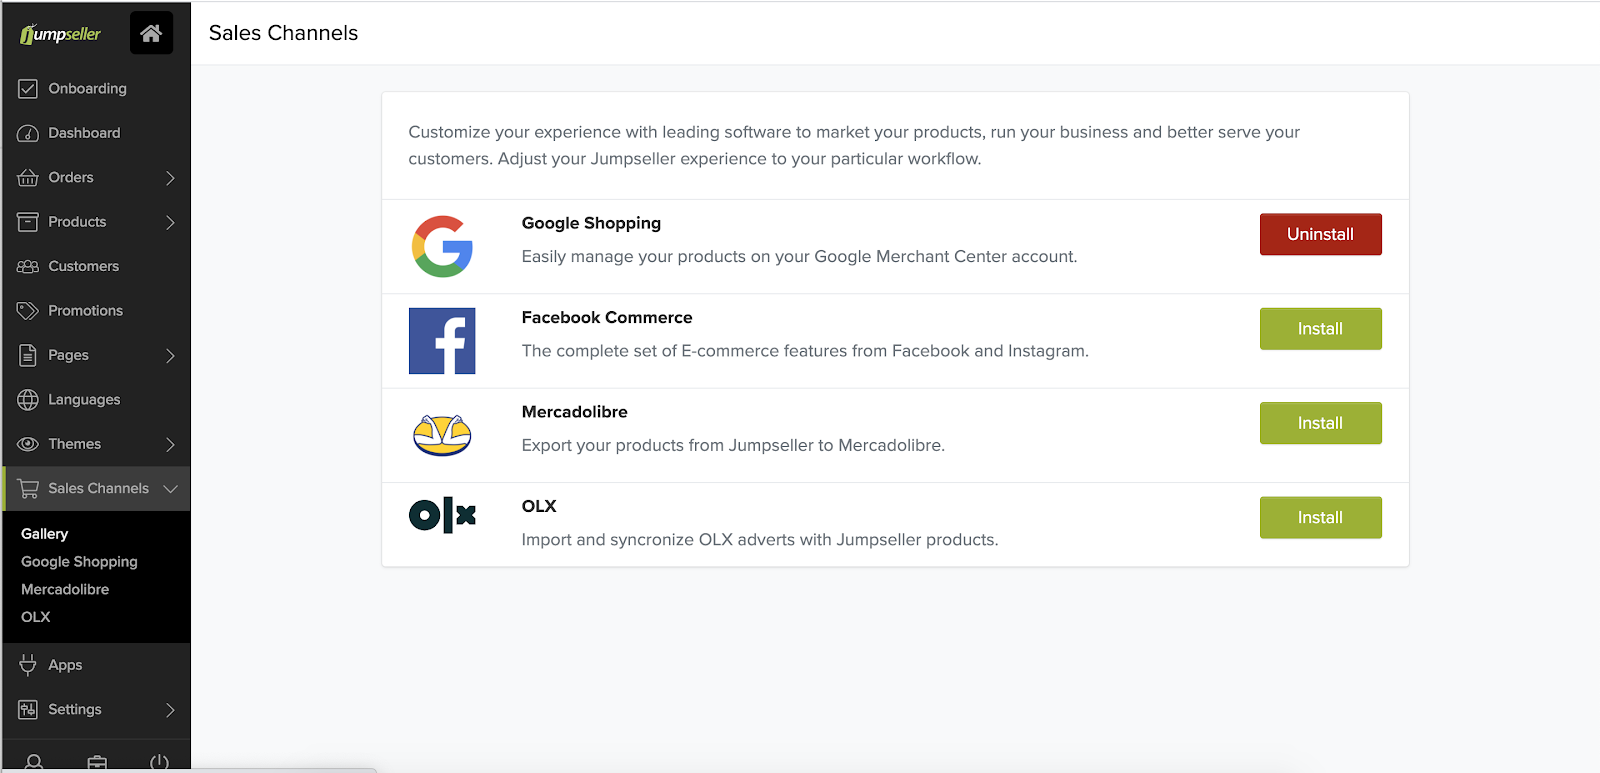Click the Facebook Commerce logo thumbnail
1600x773 pixels.
coord(442,340)
